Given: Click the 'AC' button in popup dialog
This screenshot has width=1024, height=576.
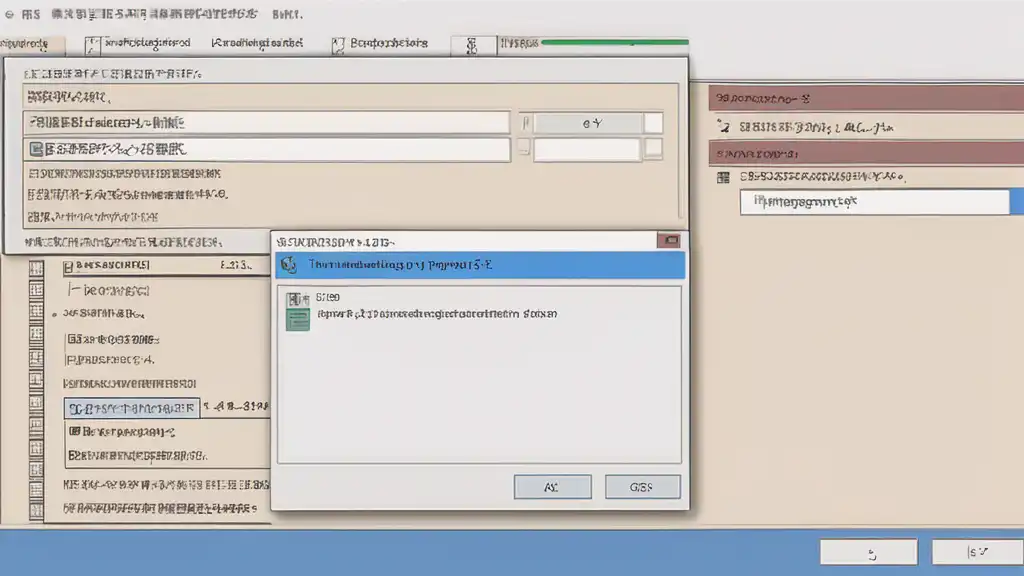Looking at the screenshot, I should pyautogui.click(x=552, y=487).
